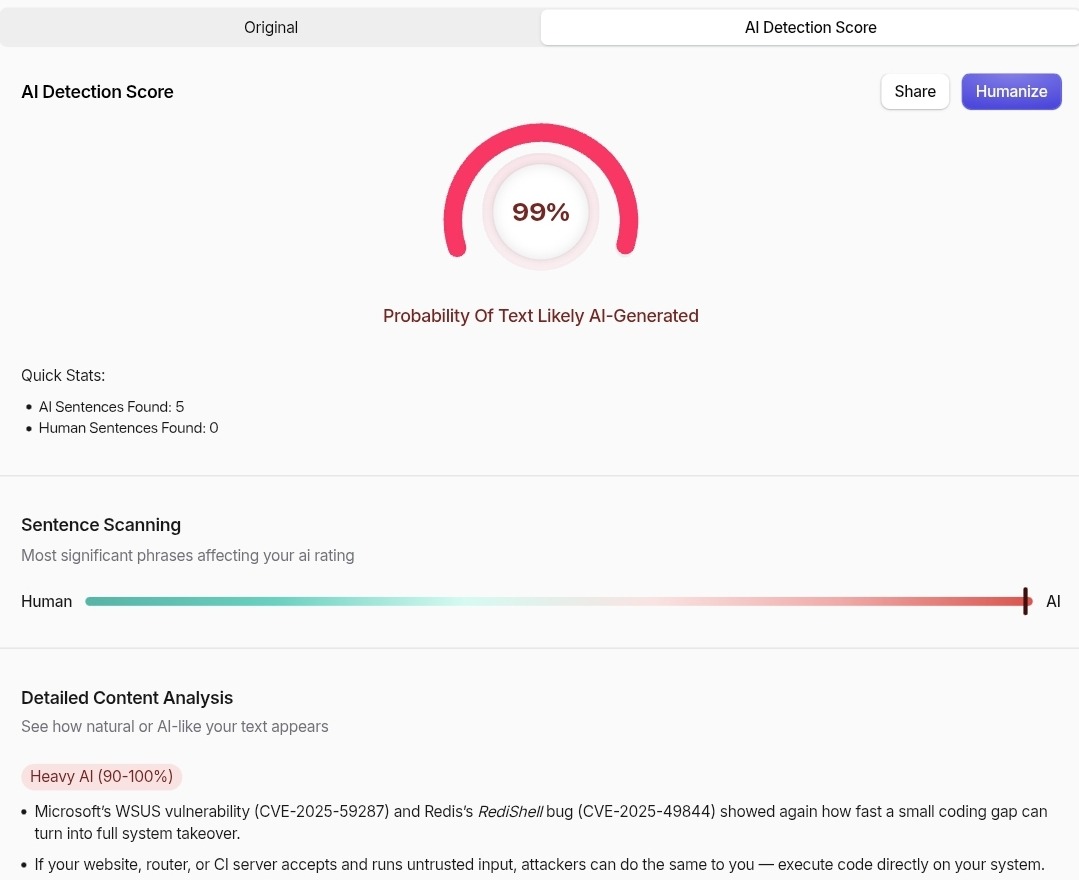Click the purple Humanize button
The image size is (1079, 880).
tap(1011, 92)
